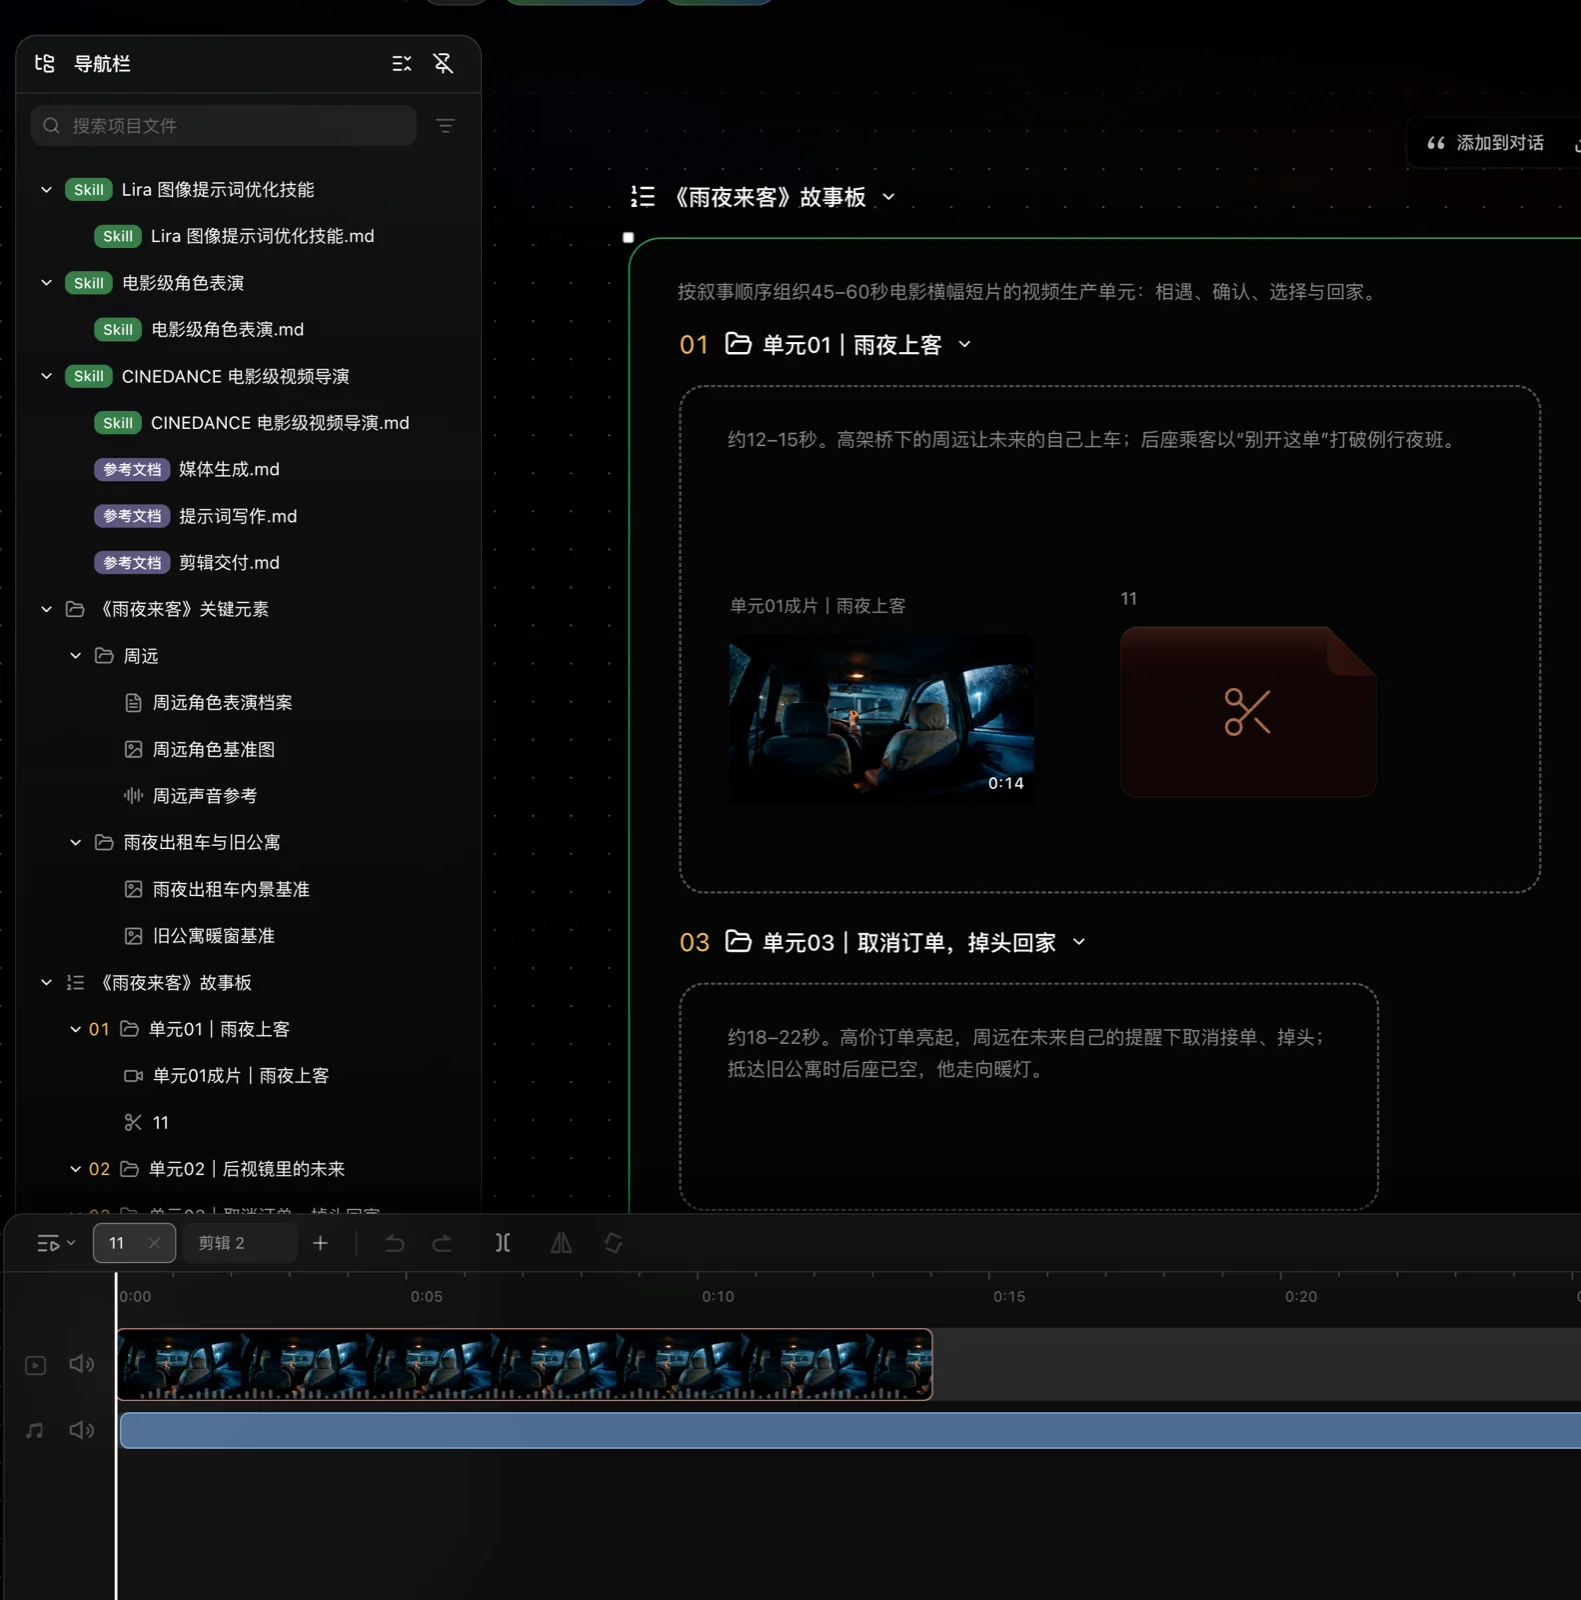The image size is (1581, 1600).
Task: Open the file filter options
Action: [446, 126]
